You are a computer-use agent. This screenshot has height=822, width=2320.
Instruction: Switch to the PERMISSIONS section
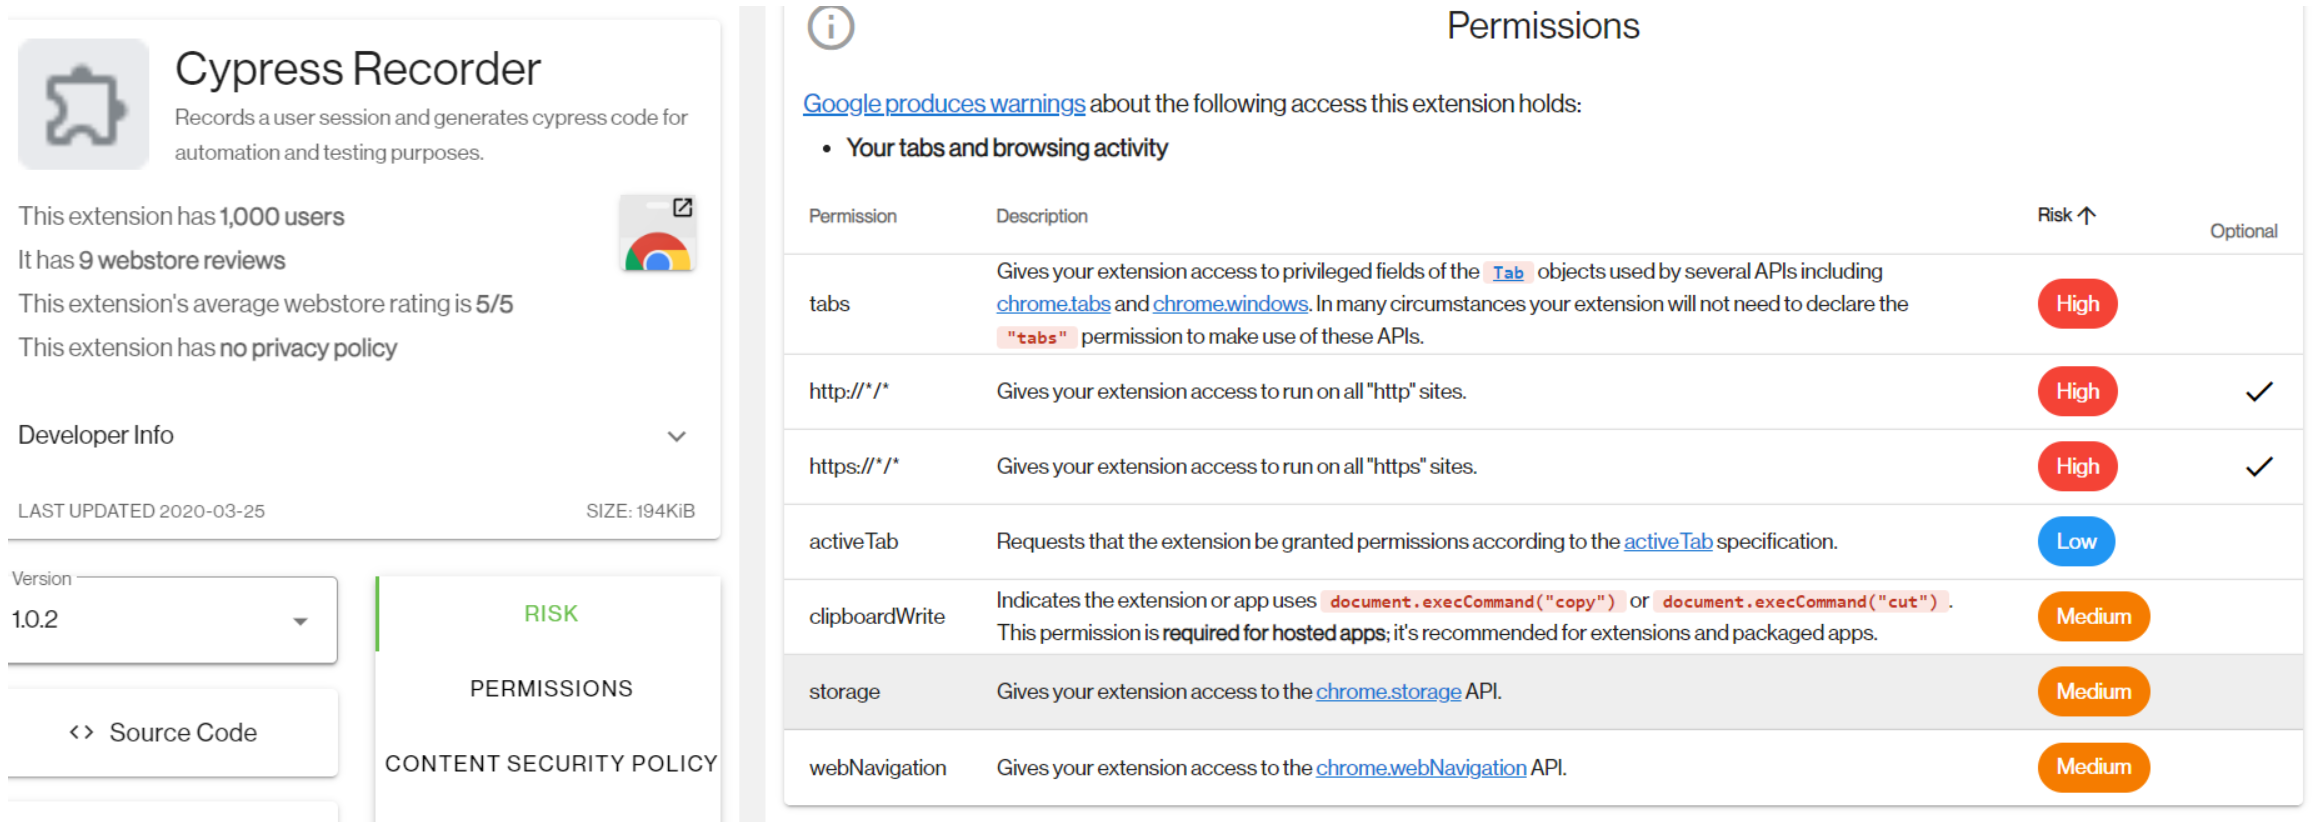[550, 688]
